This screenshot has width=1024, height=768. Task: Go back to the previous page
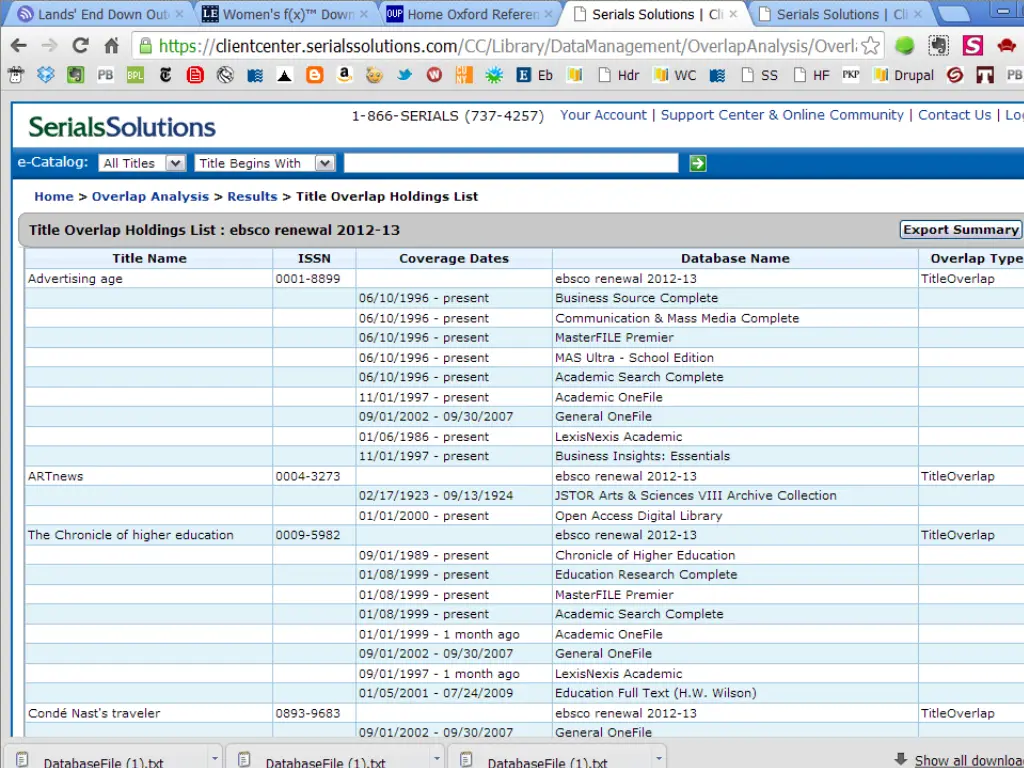[x=19, y=46]
